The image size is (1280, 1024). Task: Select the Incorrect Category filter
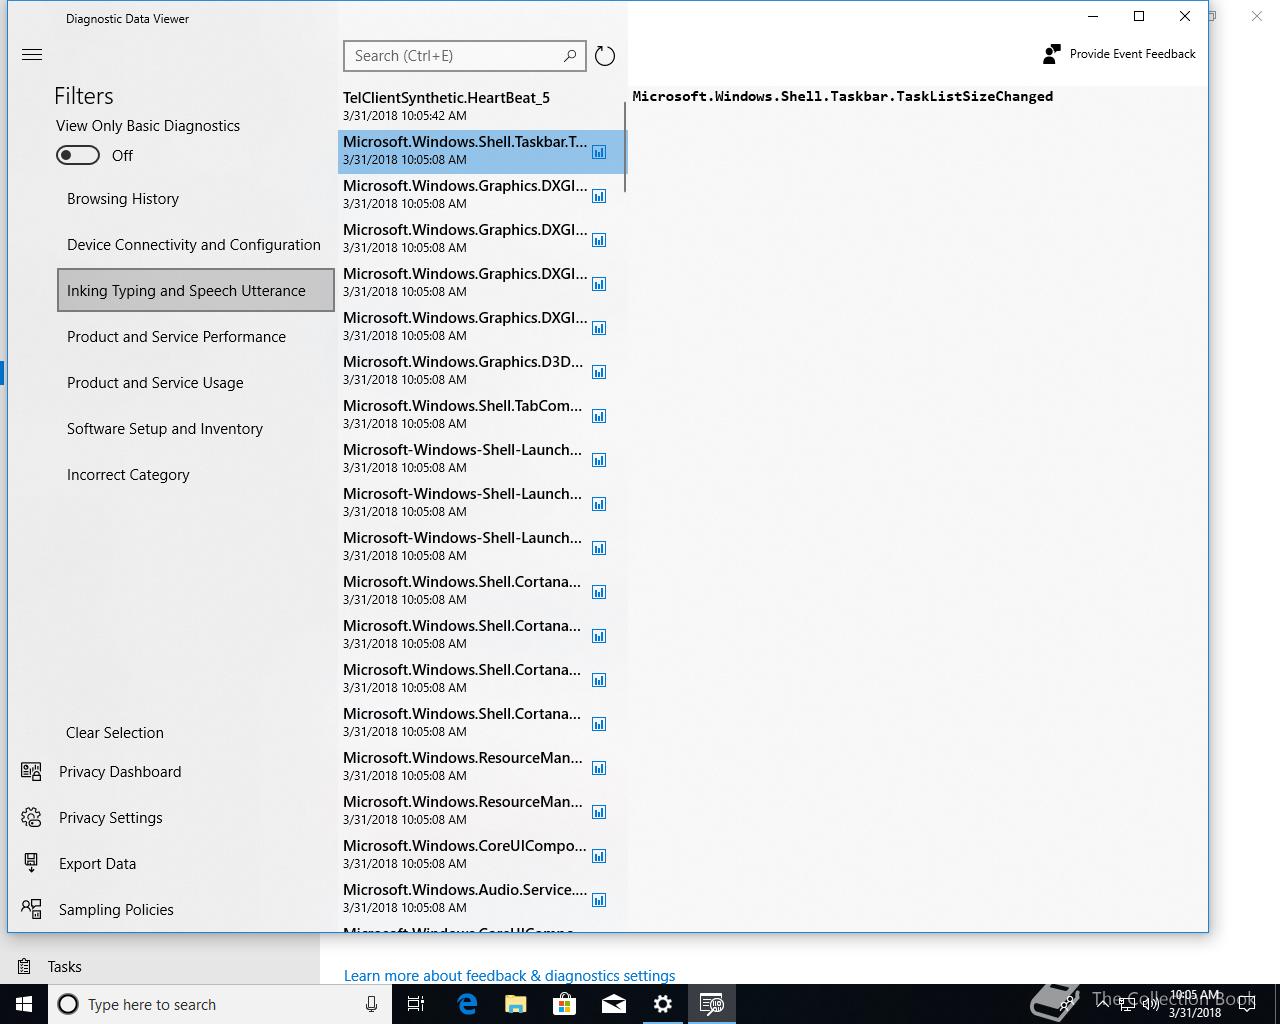pos(195,475)
